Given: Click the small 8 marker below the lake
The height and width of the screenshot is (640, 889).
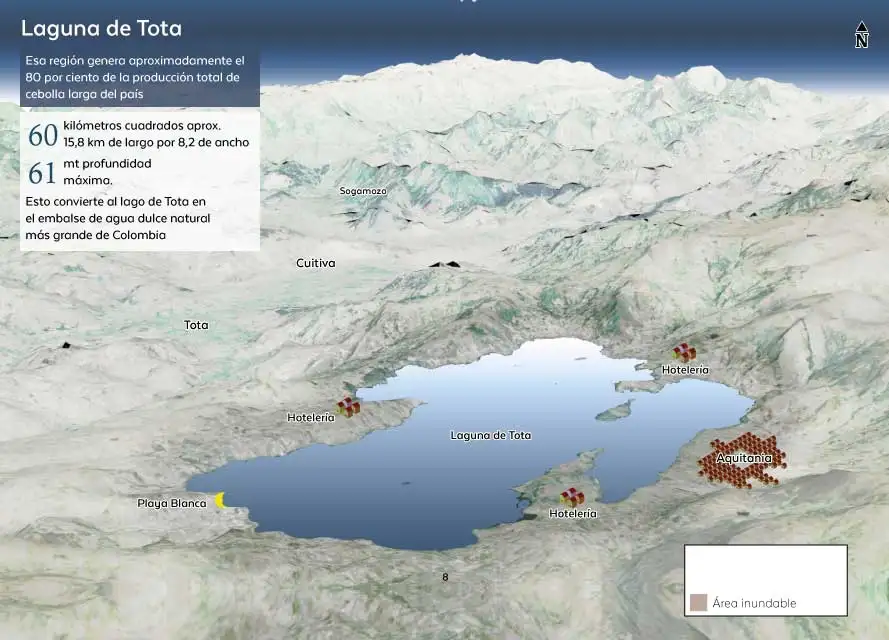Looking at the screenshot, I should click(x=446, y=577).
